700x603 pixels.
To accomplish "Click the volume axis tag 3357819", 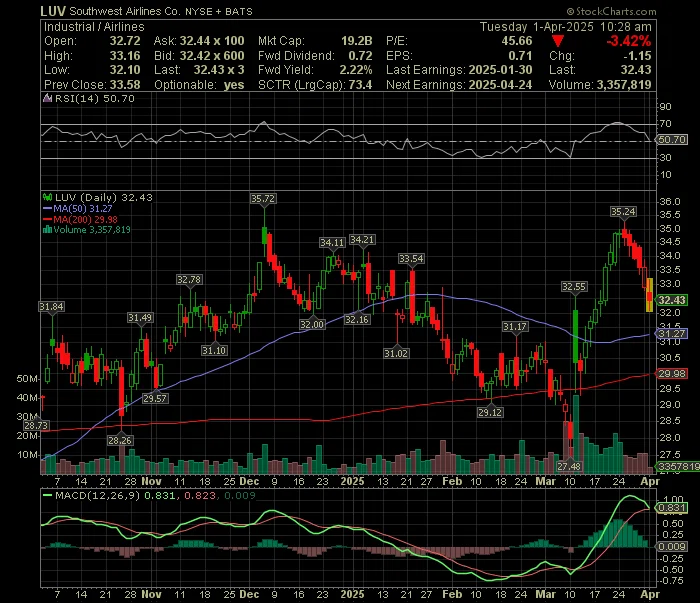I will point(679,466).
